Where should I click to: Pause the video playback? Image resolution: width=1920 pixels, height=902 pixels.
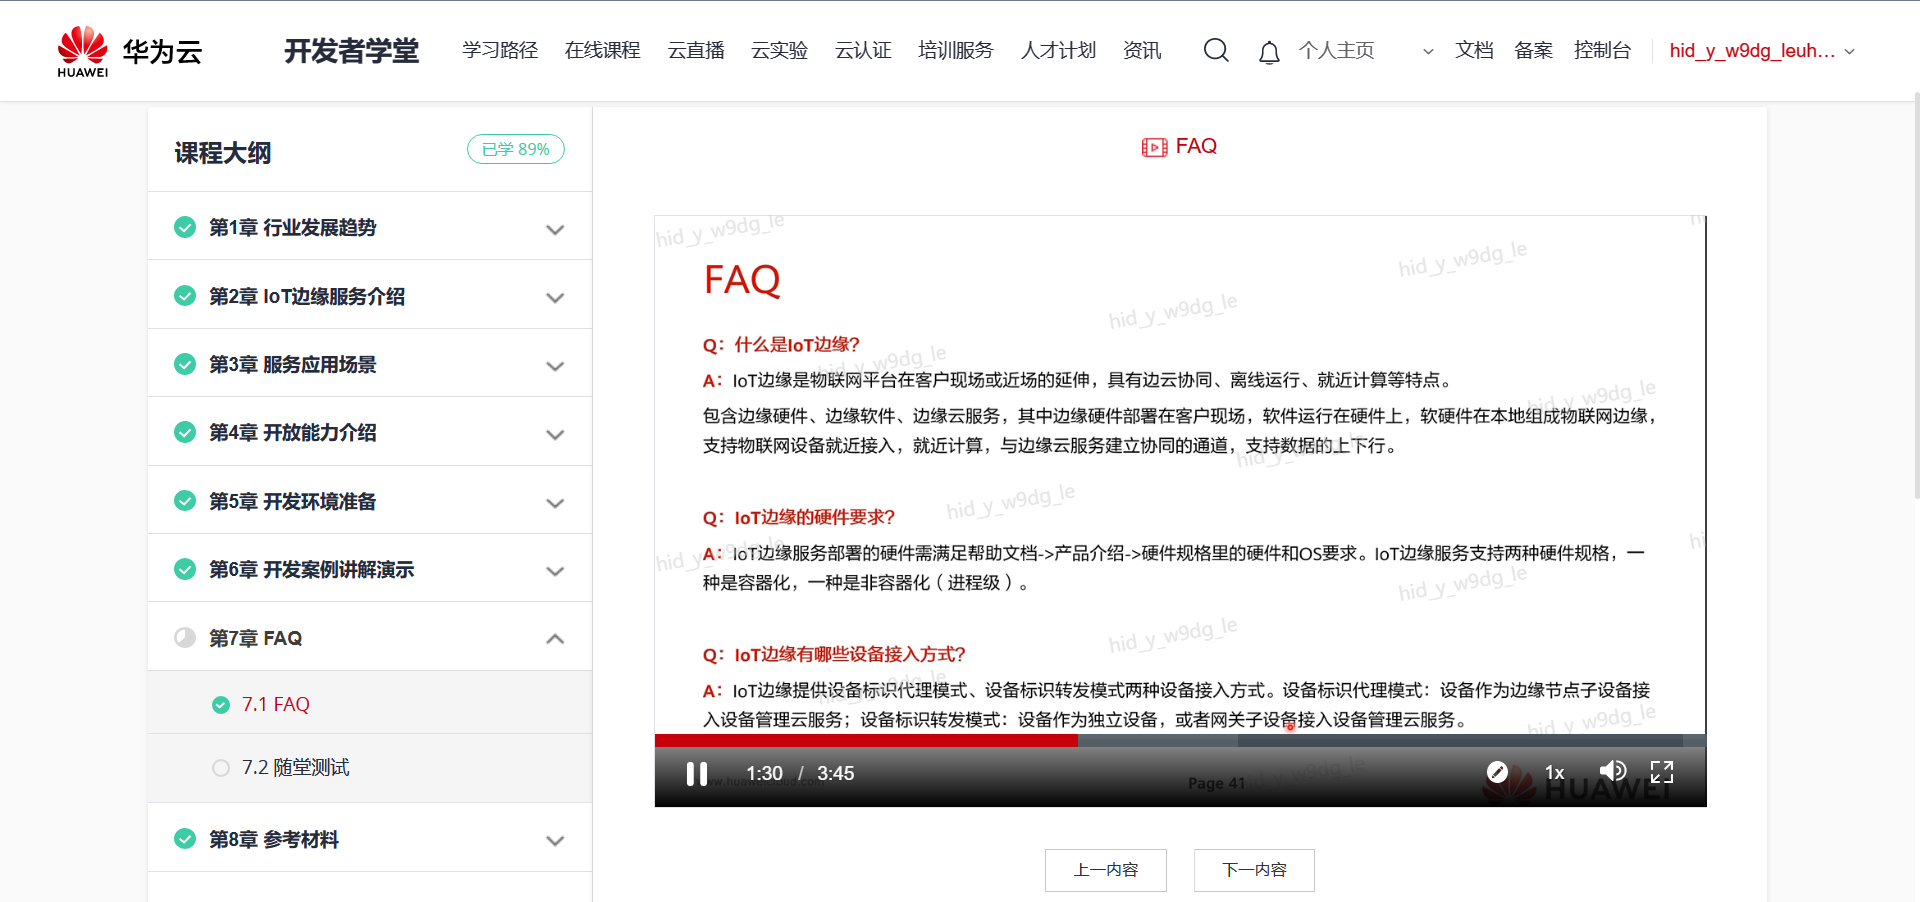(697, 773)
